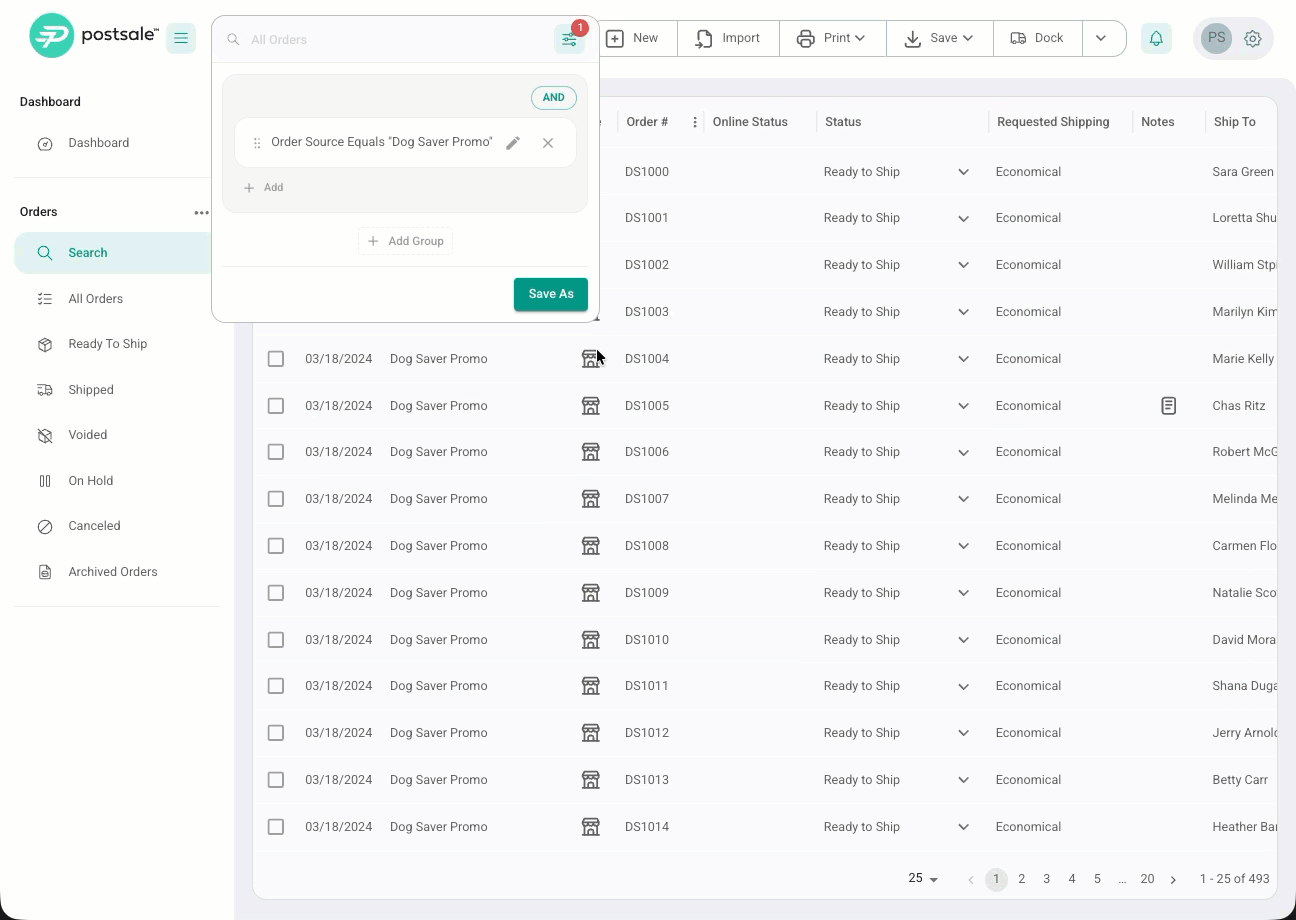The width and height of the screenshot is (1296, 920).
Task: Check the box for order DS1011
Action: pos(276,686)
